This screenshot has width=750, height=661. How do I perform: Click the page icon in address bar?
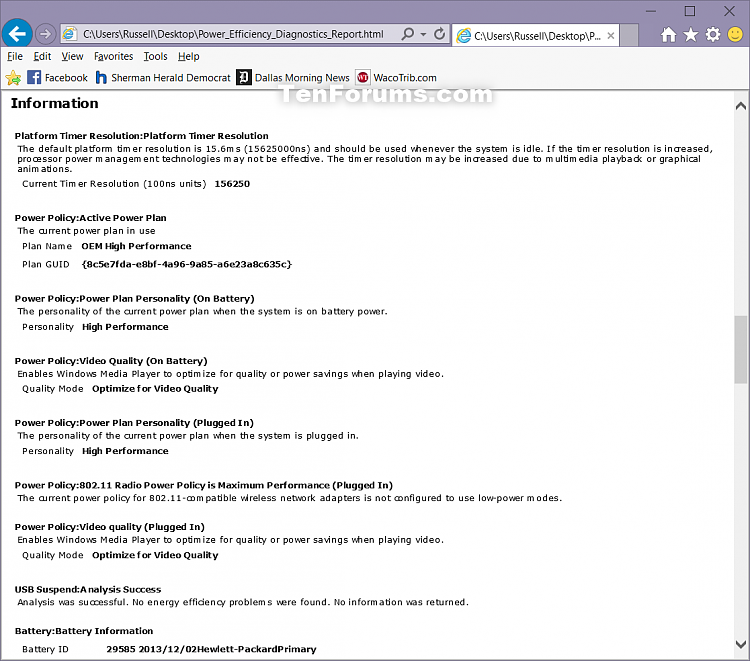pyautogui.click(x=70, y=34)
